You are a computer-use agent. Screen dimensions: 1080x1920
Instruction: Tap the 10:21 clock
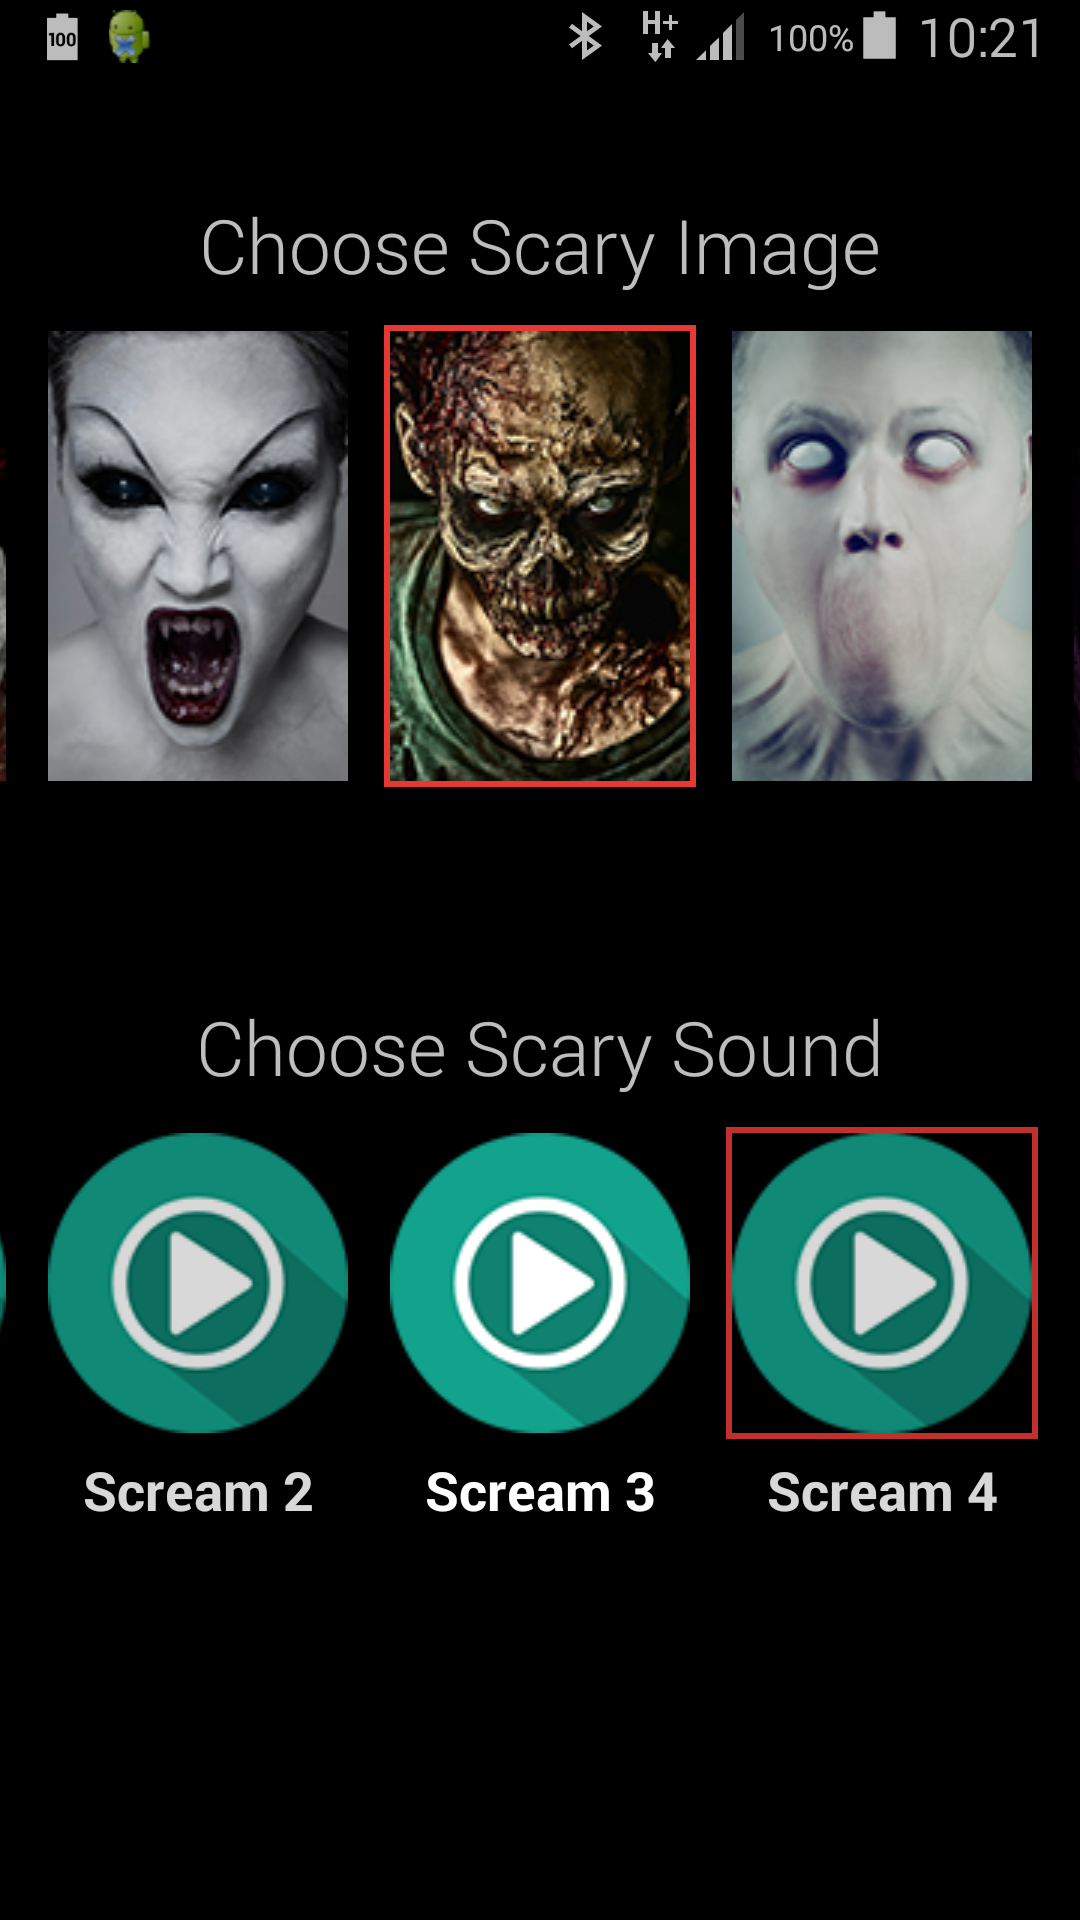pos(981,39)
